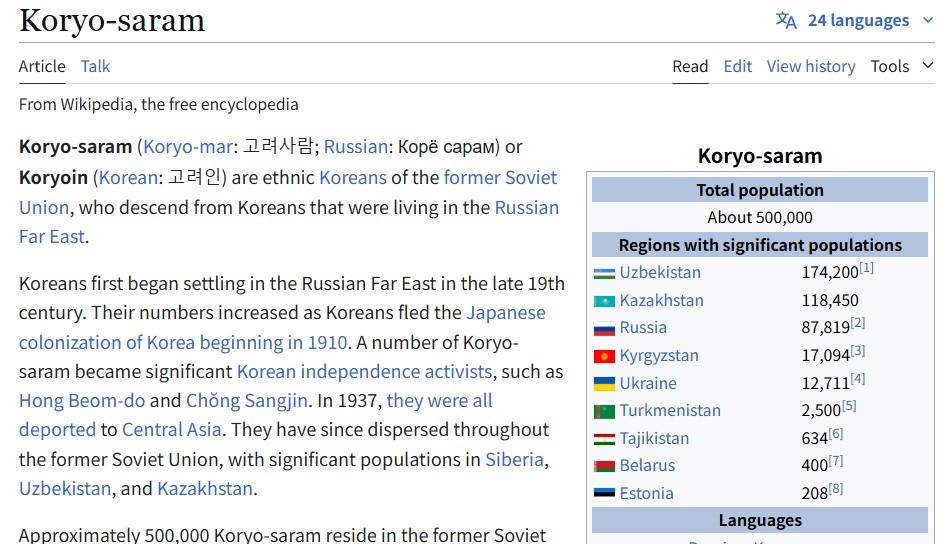Expand the Tools menu chevron
The height and width of the screenshot is (544, 951).
click(x=928, y=65)
